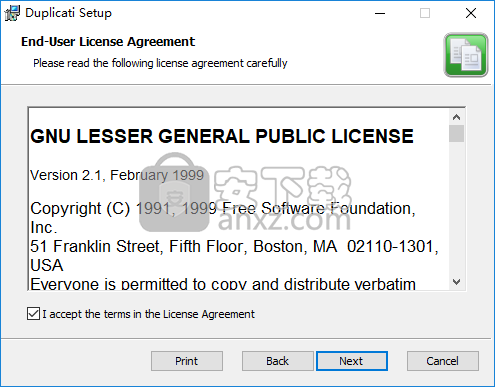Click the 'End-User License Agreement' header text

[x=108, y=42]
